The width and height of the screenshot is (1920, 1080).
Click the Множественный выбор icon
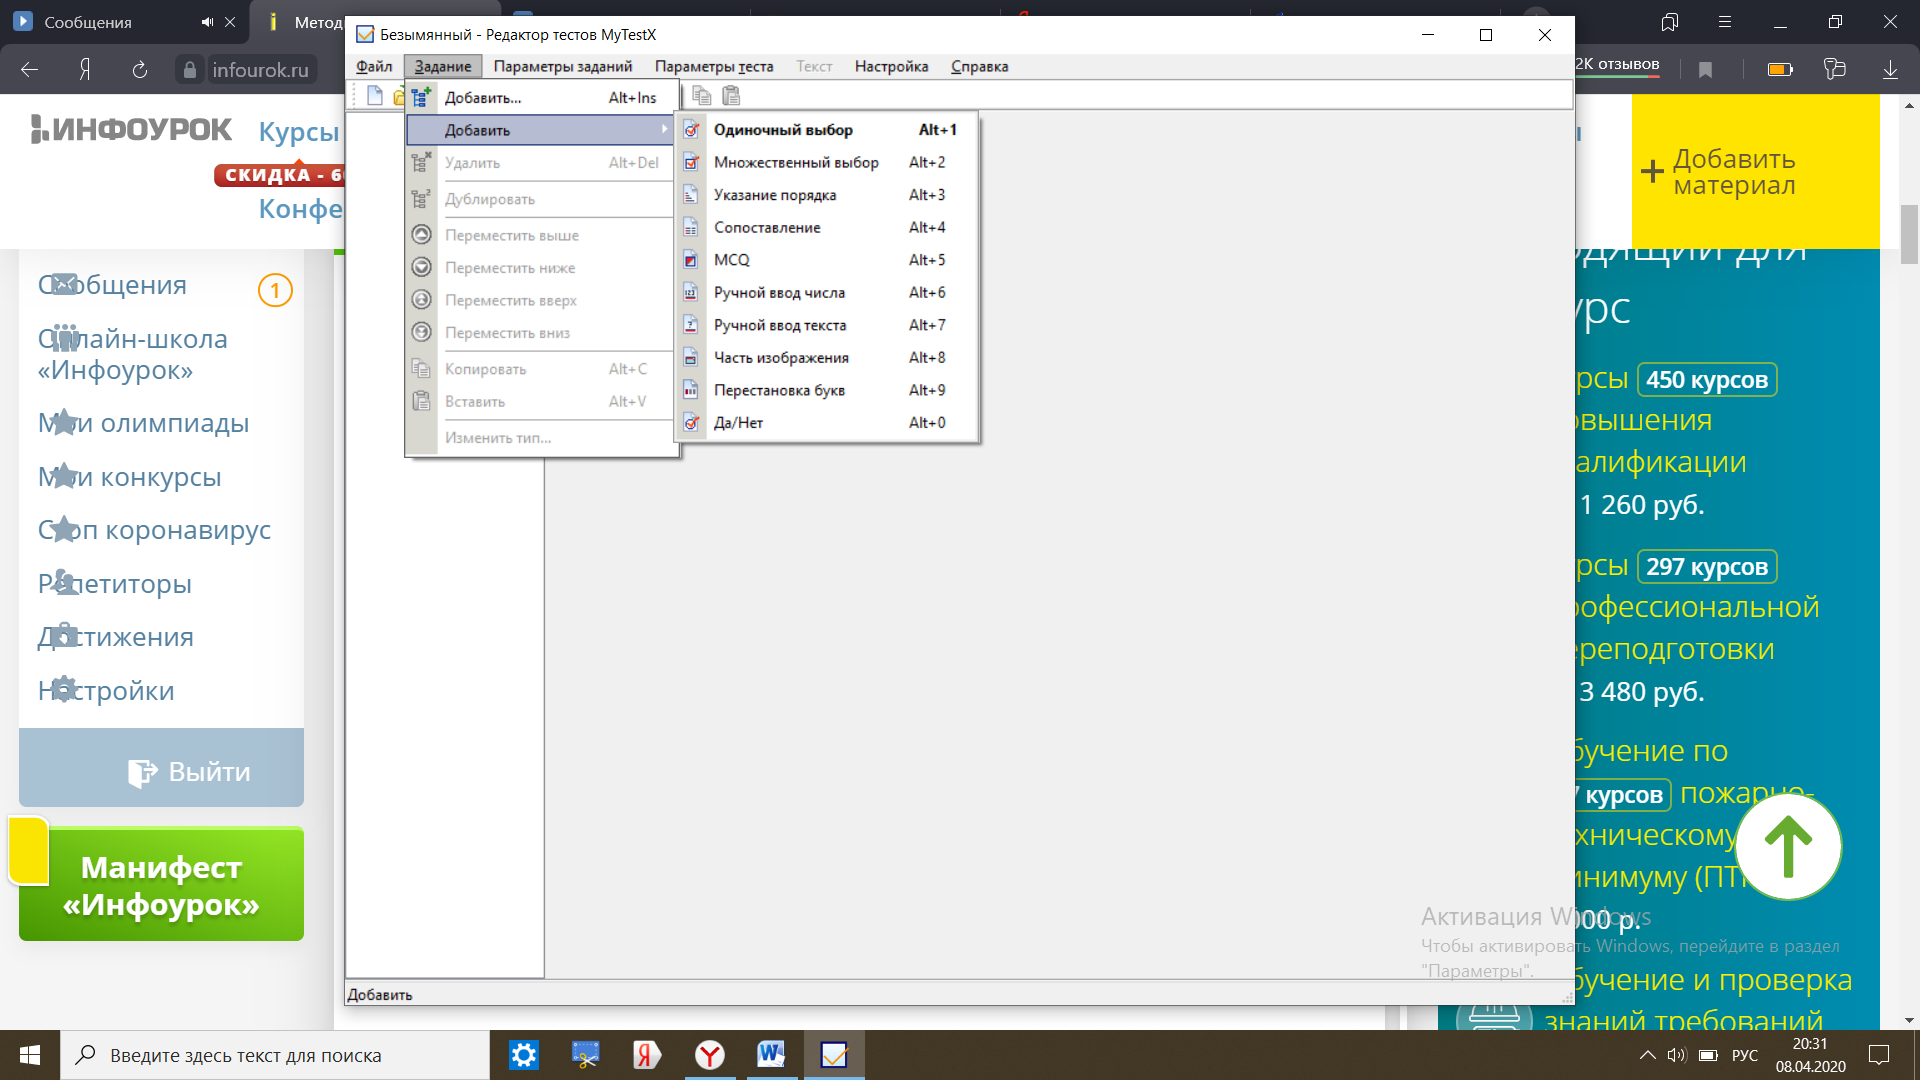691,162
